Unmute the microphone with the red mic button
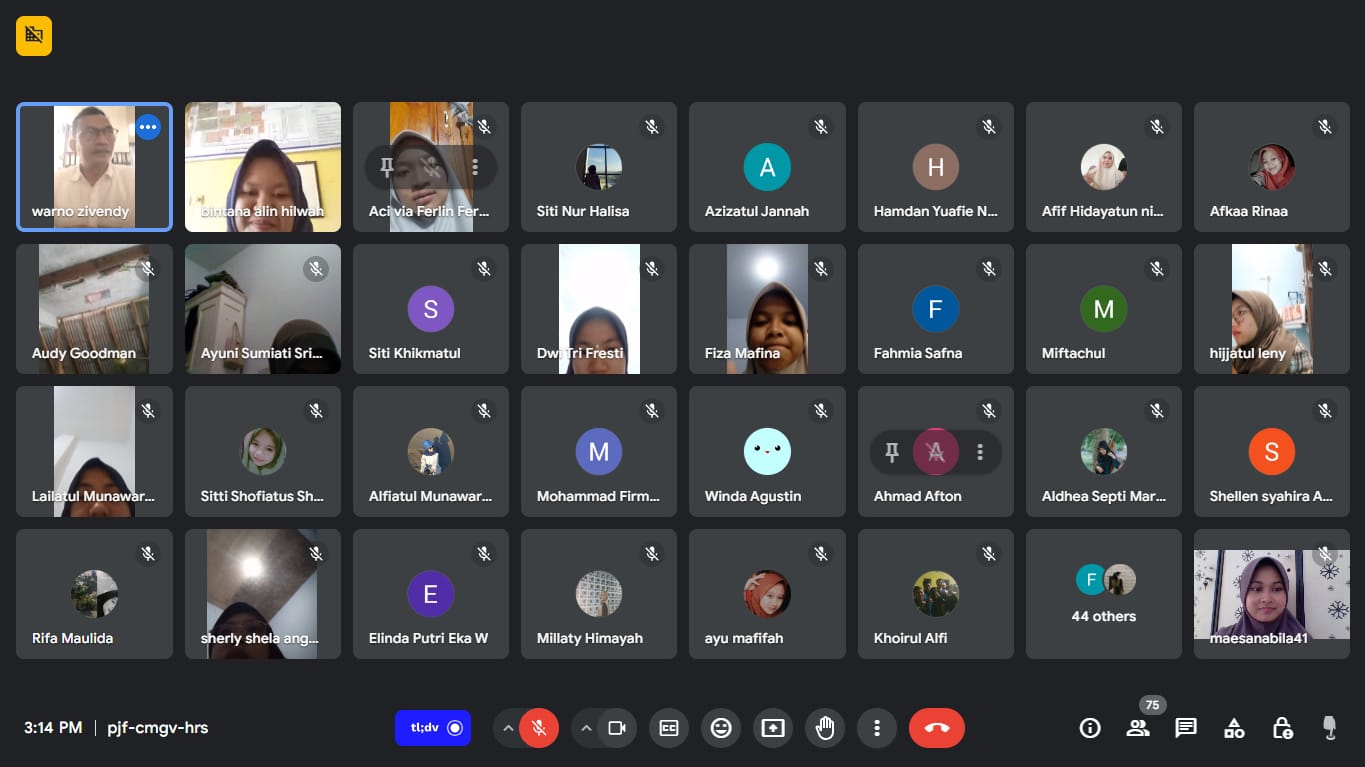1365x767 pixels. (539, 728)
